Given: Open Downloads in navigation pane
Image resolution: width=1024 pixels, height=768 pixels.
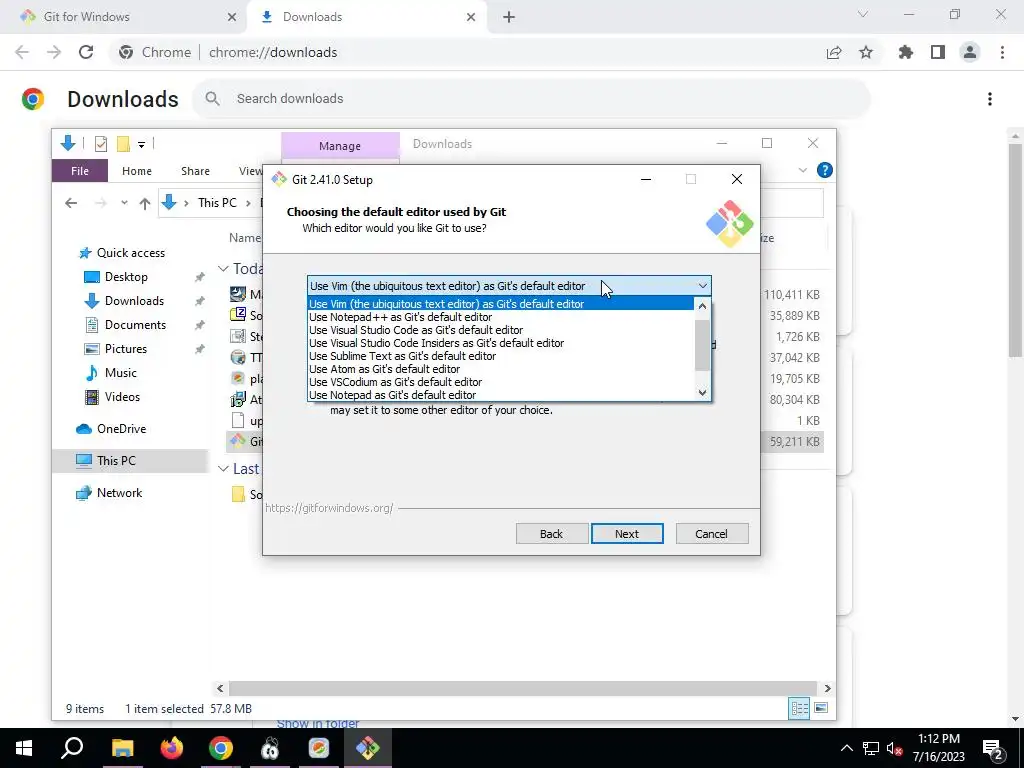Looking at the screenshot, I should pyautogui.click(x=134, y=301).
